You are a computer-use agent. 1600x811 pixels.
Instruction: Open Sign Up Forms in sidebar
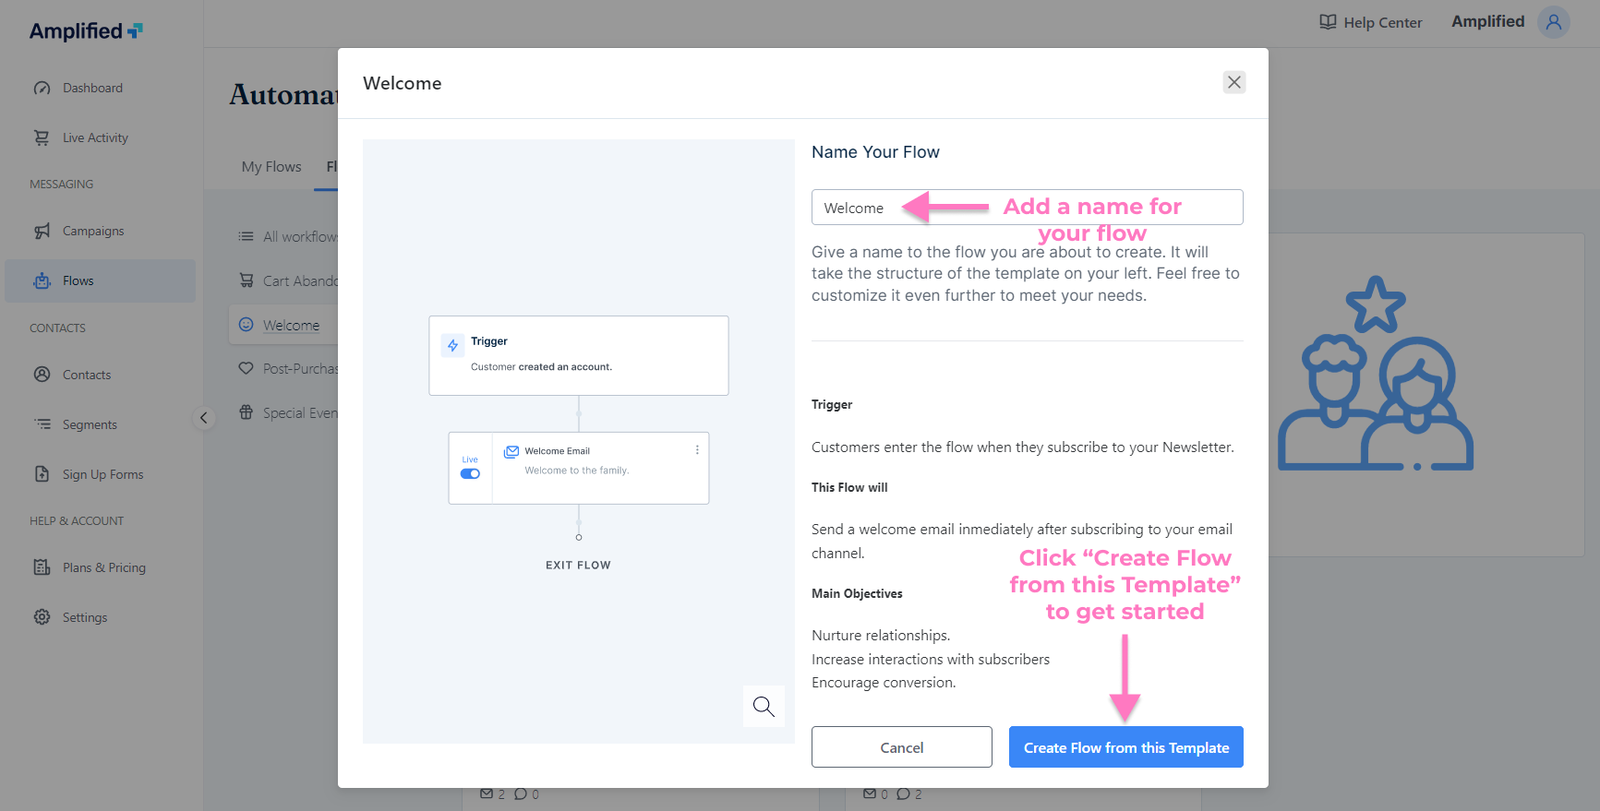tap(102, 475)
